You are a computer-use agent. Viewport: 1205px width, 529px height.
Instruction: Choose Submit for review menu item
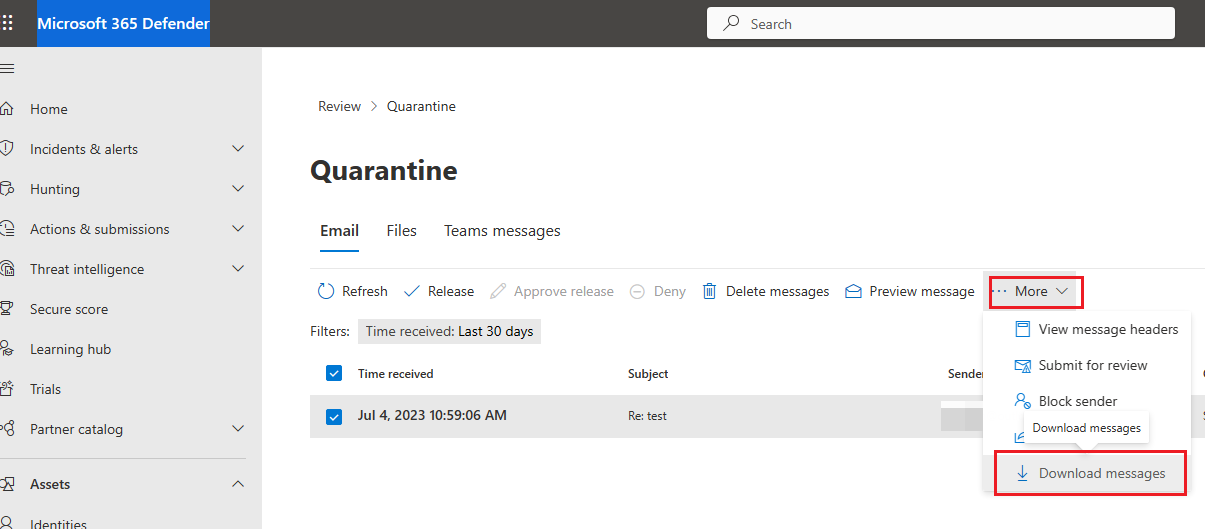click(1087, 365)
